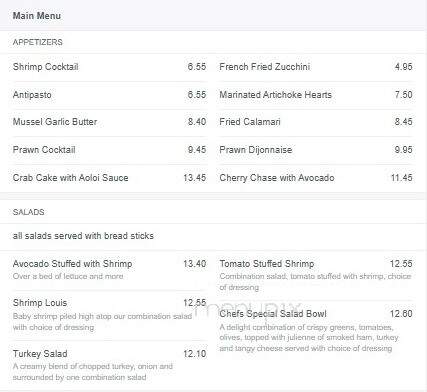This screenshot has height=392, width=427.
Task: Open the Antipasto menu item
Action: (x=32, y=95)
